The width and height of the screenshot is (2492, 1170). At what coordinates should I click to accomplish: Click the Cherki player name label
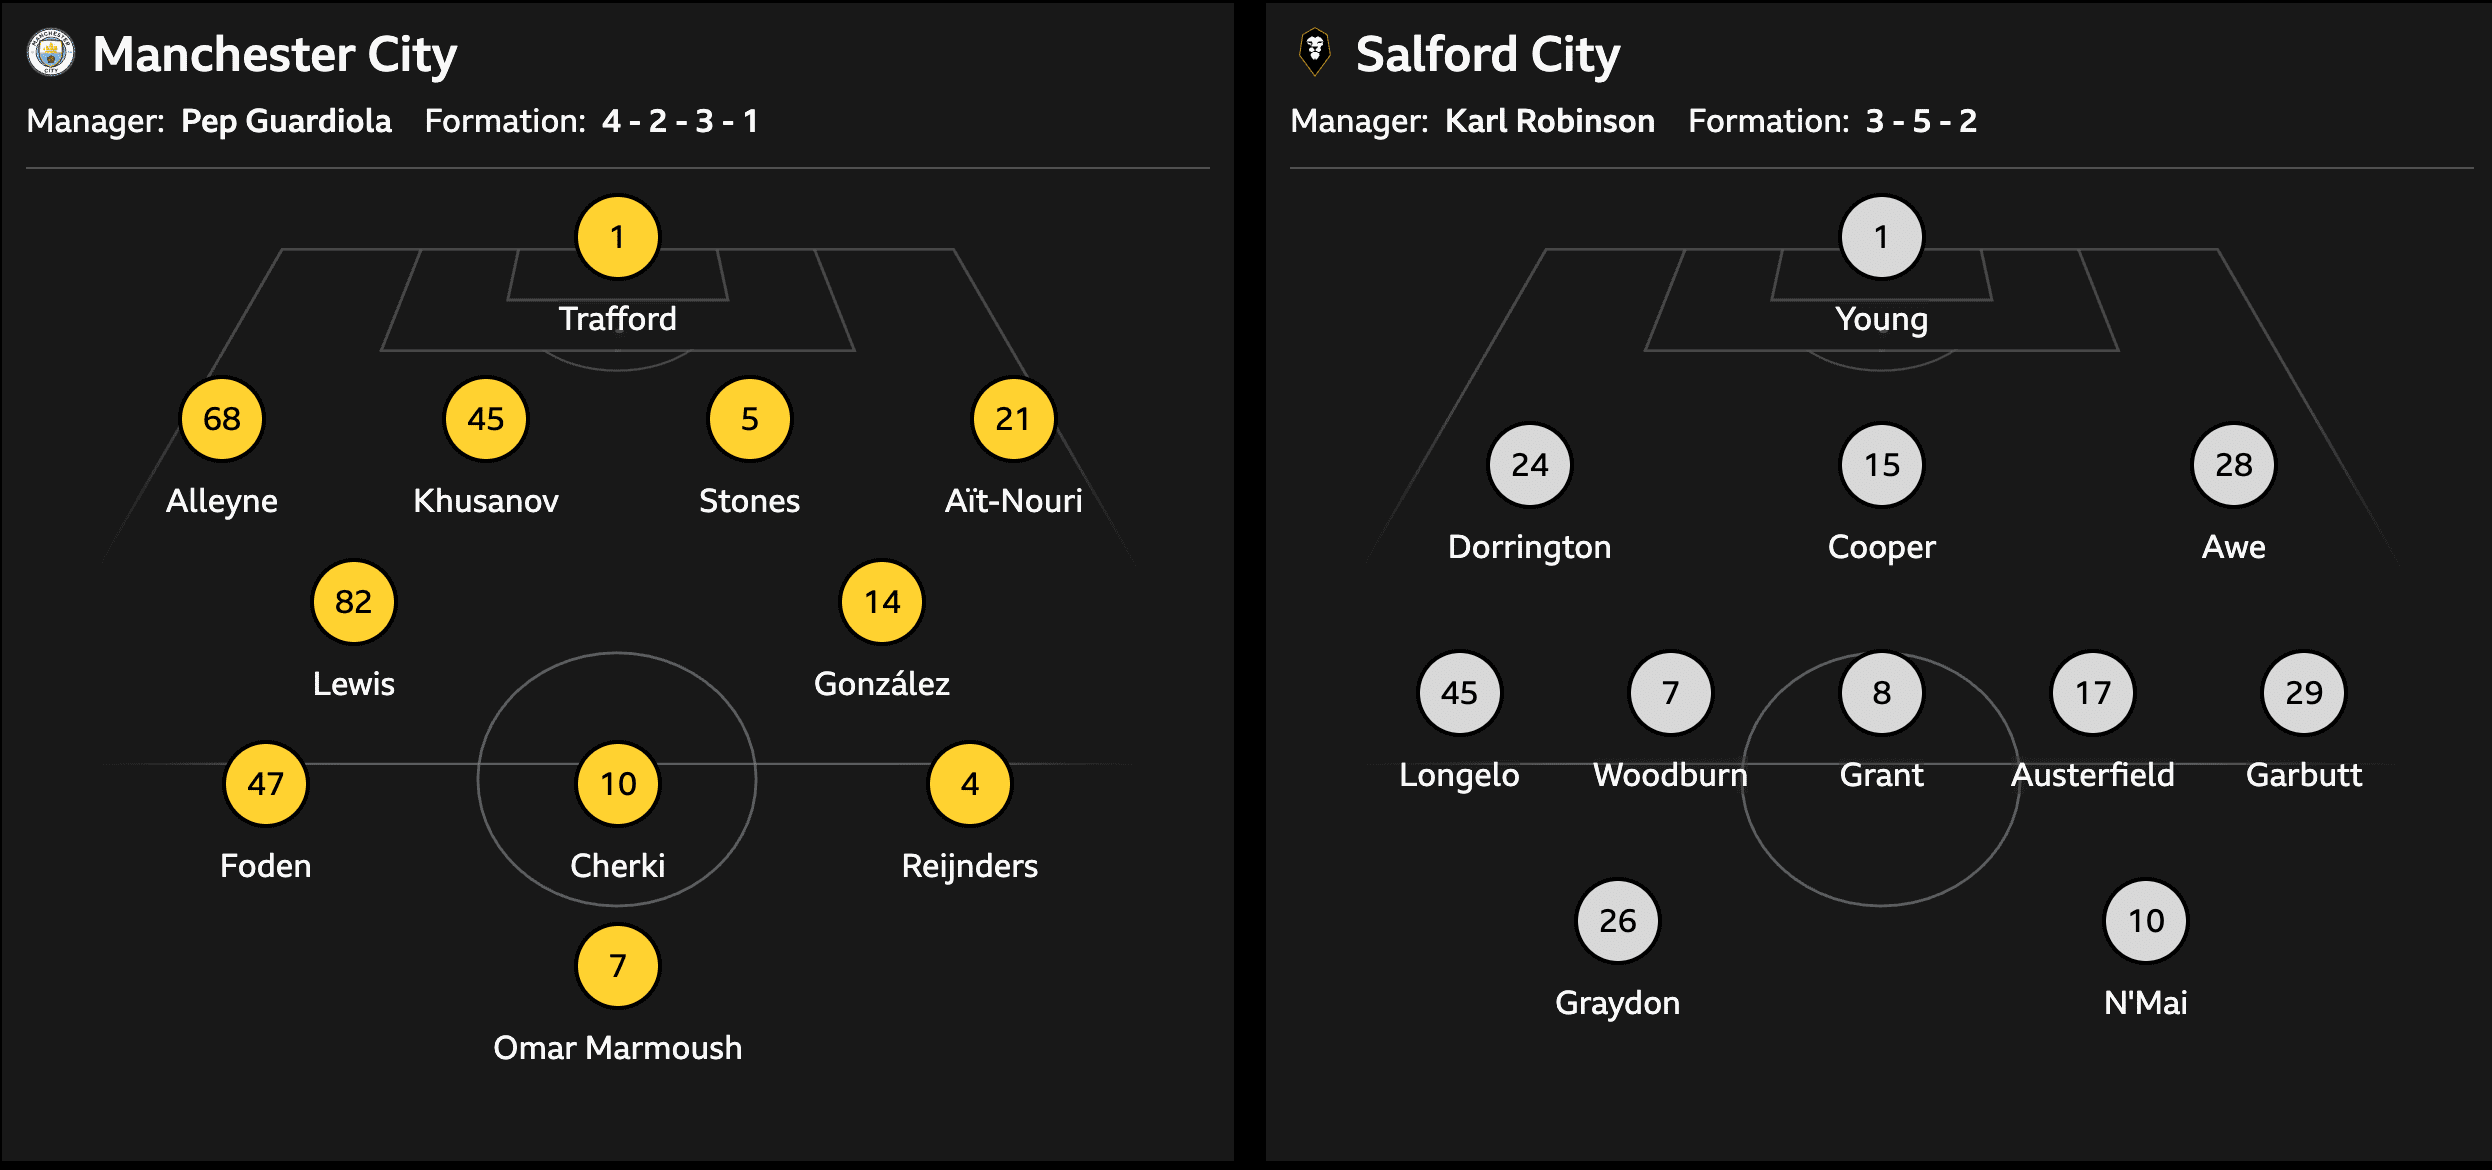(618, 866)
